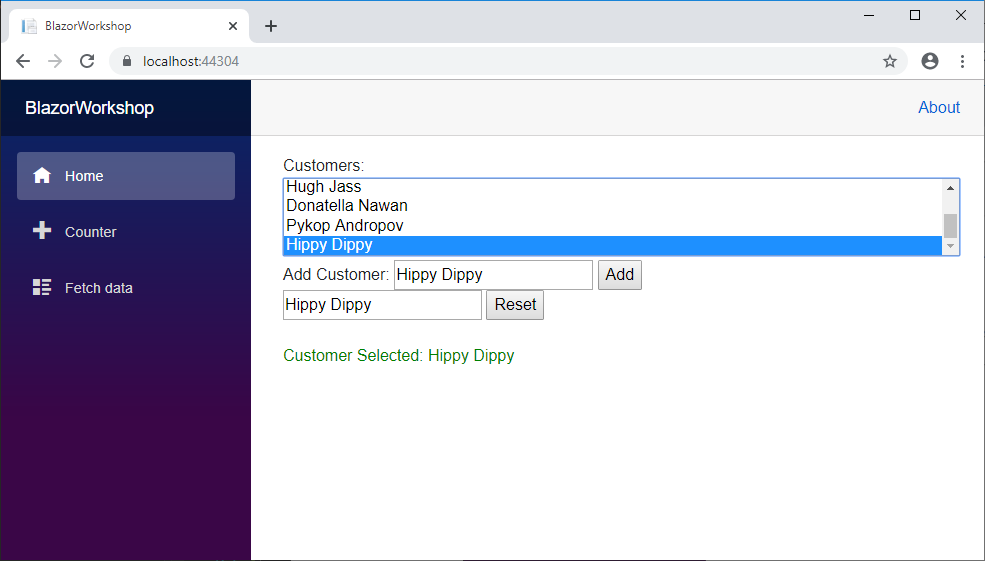Click the padlock site info icon
The image size is (985, 561).
[127, 61]
